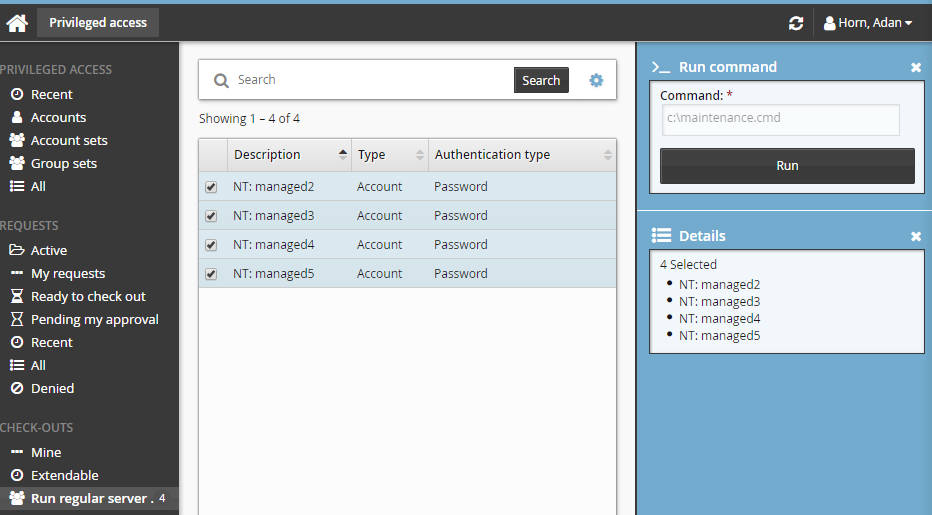Open Denied requests in sidebar
Viewport: 932px width, 515px height.
pyautogui.click(x=52, y=388)
